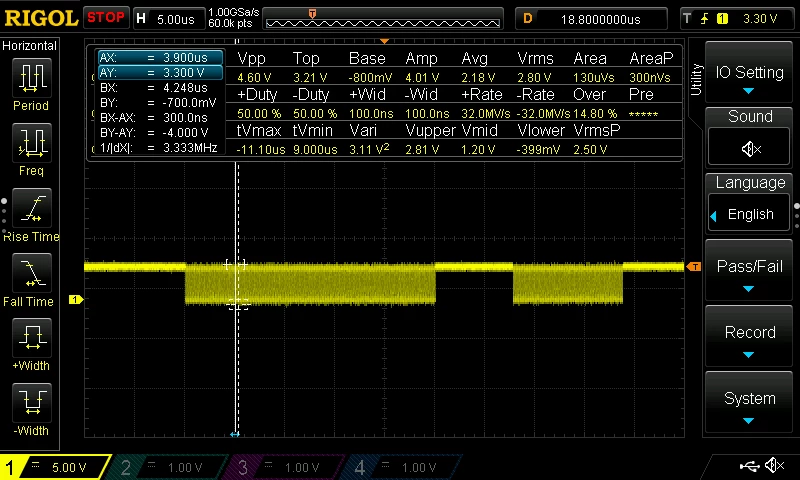This screenshot has width=800, height=480.
Task: Click the Vupper value 2.81 V
Action: point(422,149)
